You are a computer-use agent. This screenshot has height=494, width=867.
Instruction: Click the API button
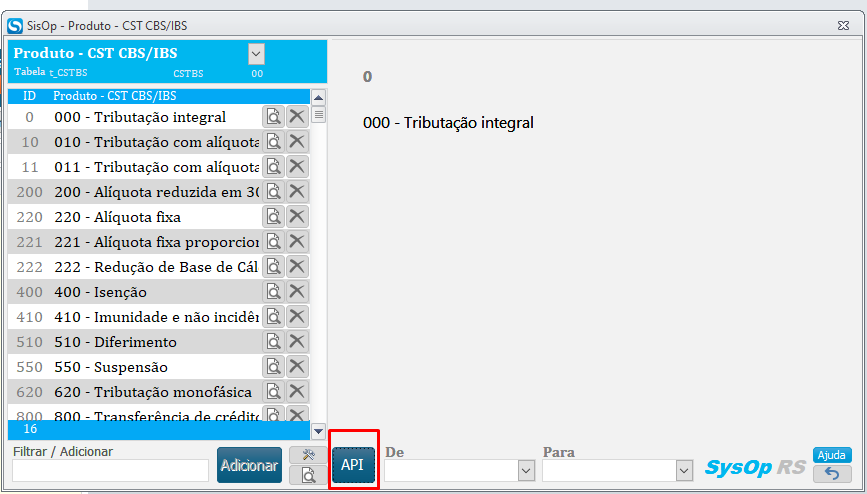[352, 466]
